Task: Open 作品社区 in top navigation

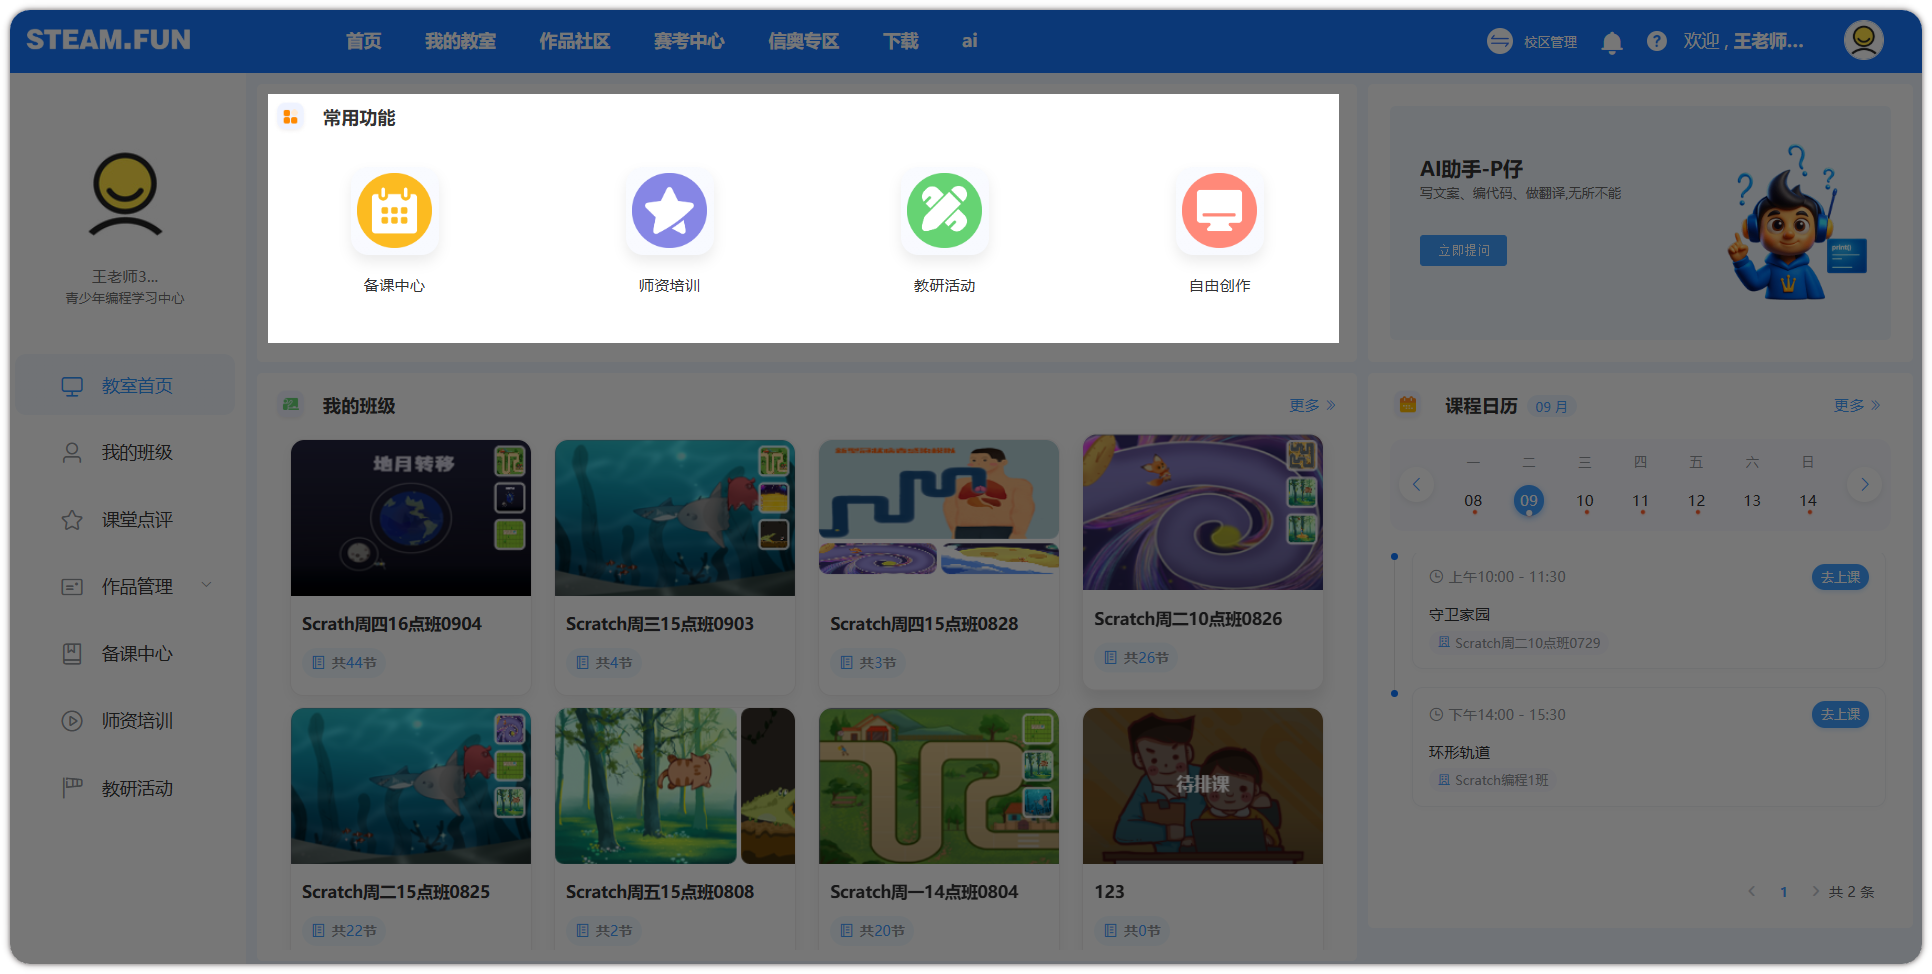Action: click(575, 41)
